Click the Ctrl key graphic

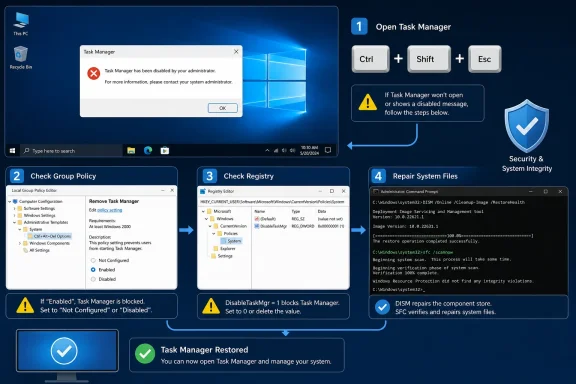point(370,59)
